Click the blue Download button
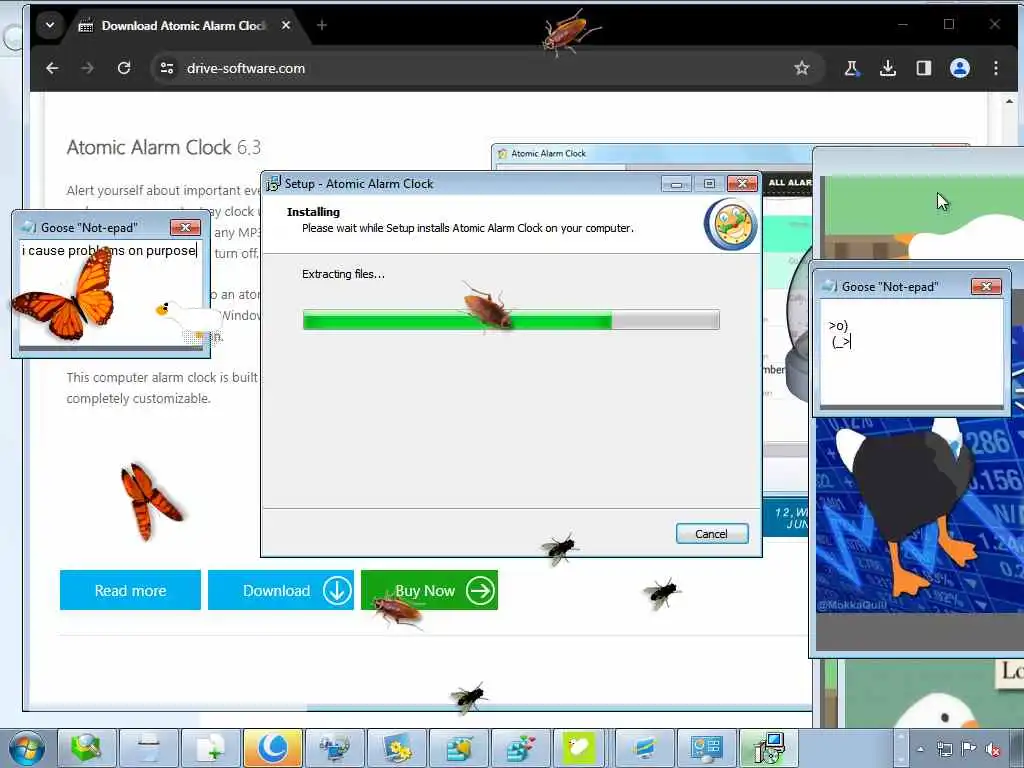Viewport: 1024px width, 768px height. pos(281,590)
